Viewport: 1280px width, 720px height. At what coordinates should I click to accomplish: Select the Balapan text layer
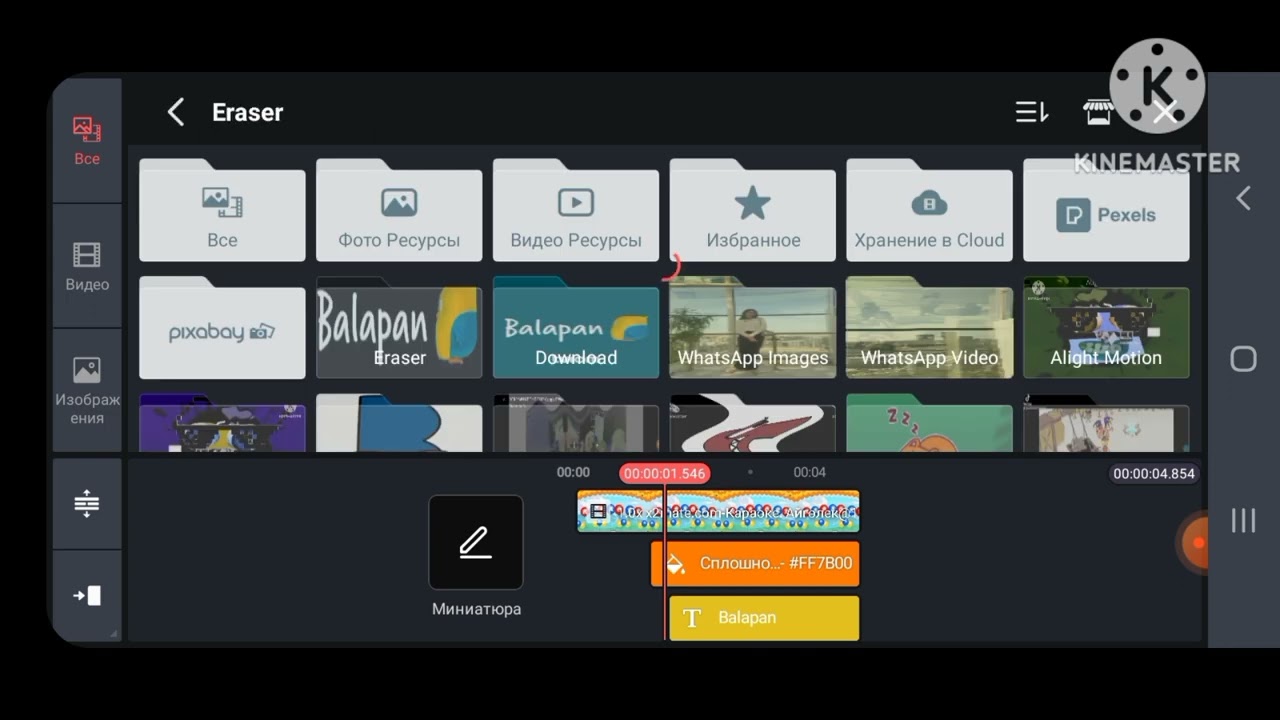coord(764,618)
